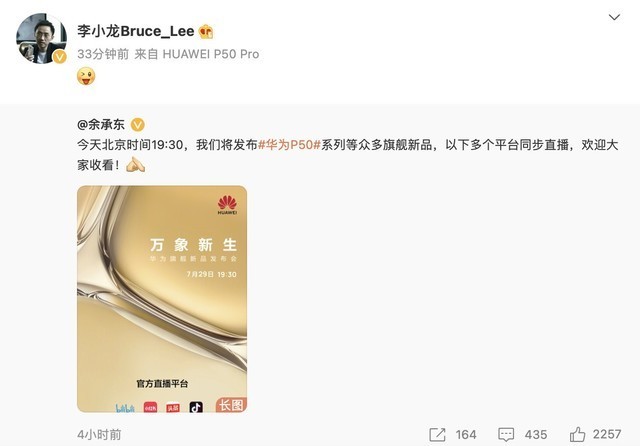Screen dimensions: 640x446
Task: Like the post with thumbs-up icon
Action: pyautogui.click(x=578, y=434)
